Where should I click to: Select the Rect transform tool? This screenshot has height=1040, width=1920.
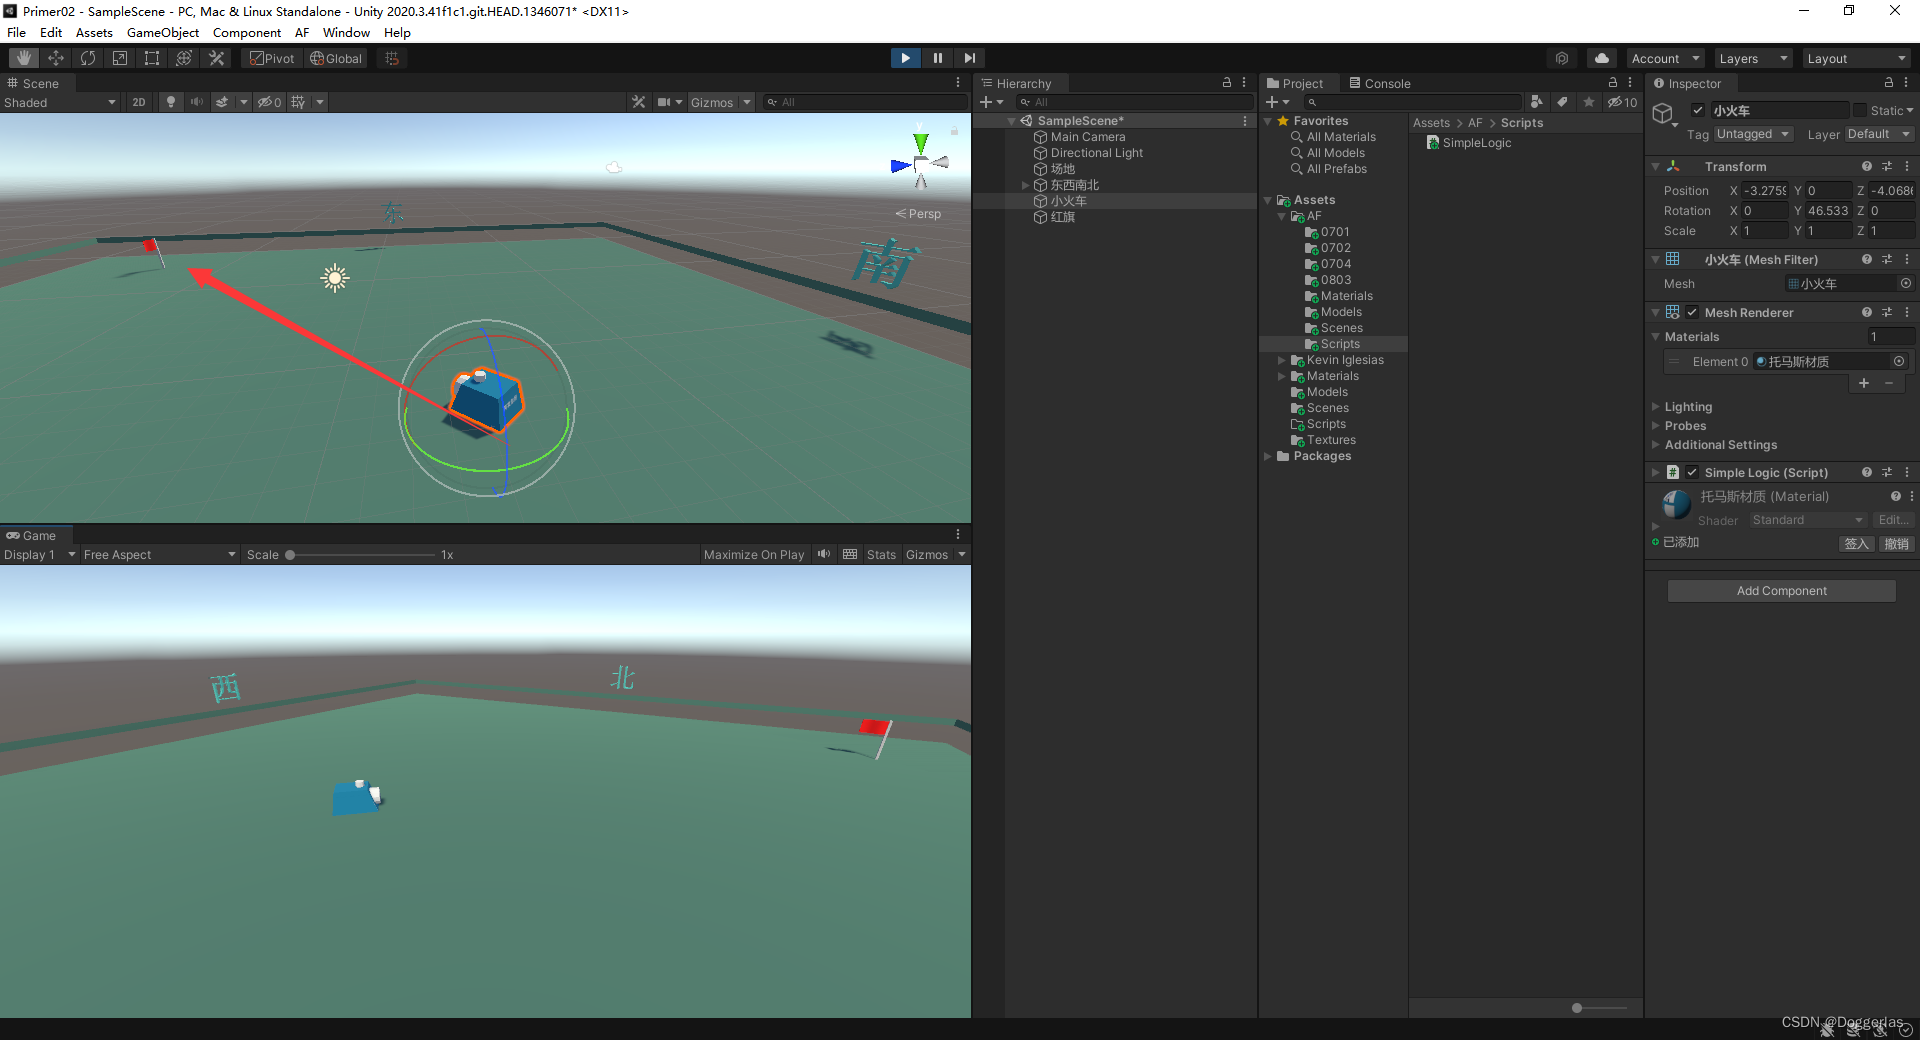coord(152,58)
